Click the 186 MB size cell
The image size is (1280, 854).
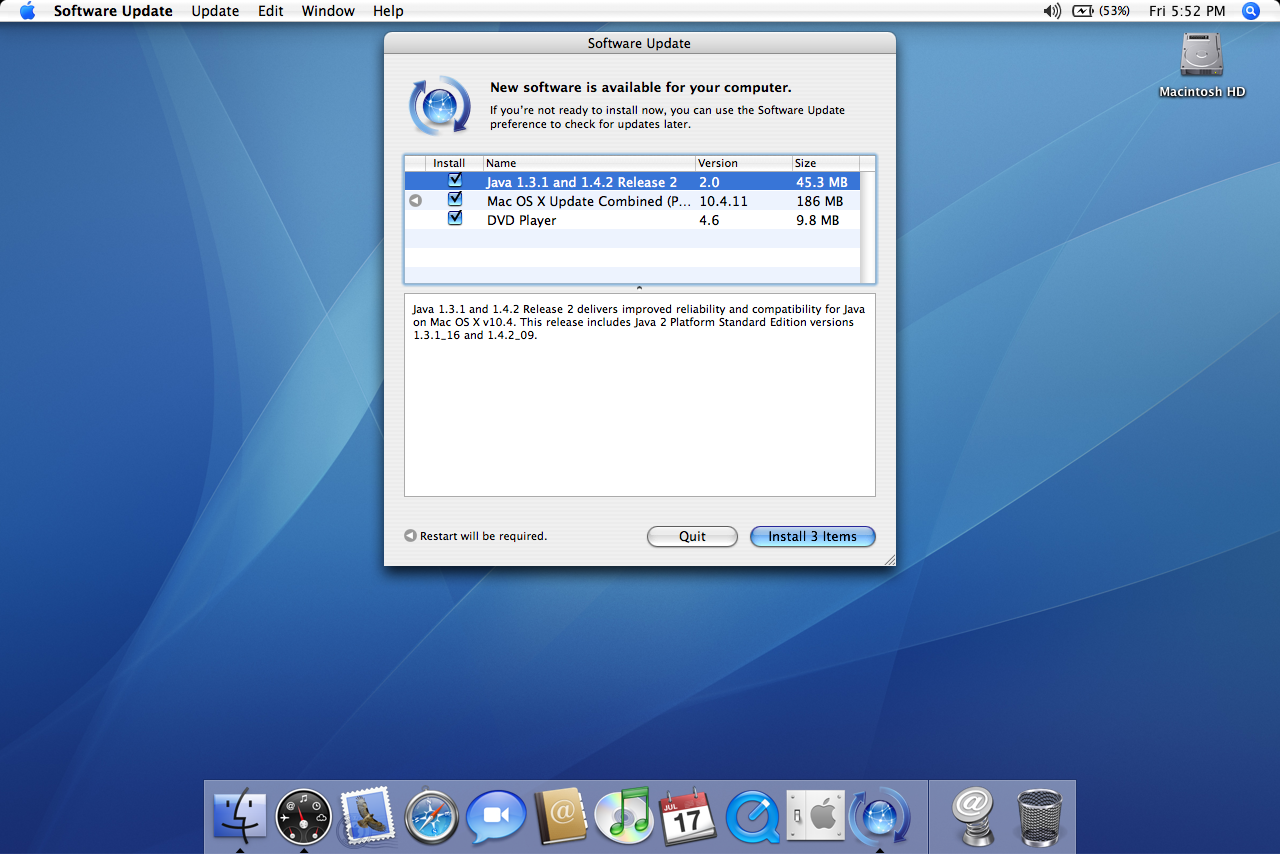pyautogui.click(x=819, y=201)
